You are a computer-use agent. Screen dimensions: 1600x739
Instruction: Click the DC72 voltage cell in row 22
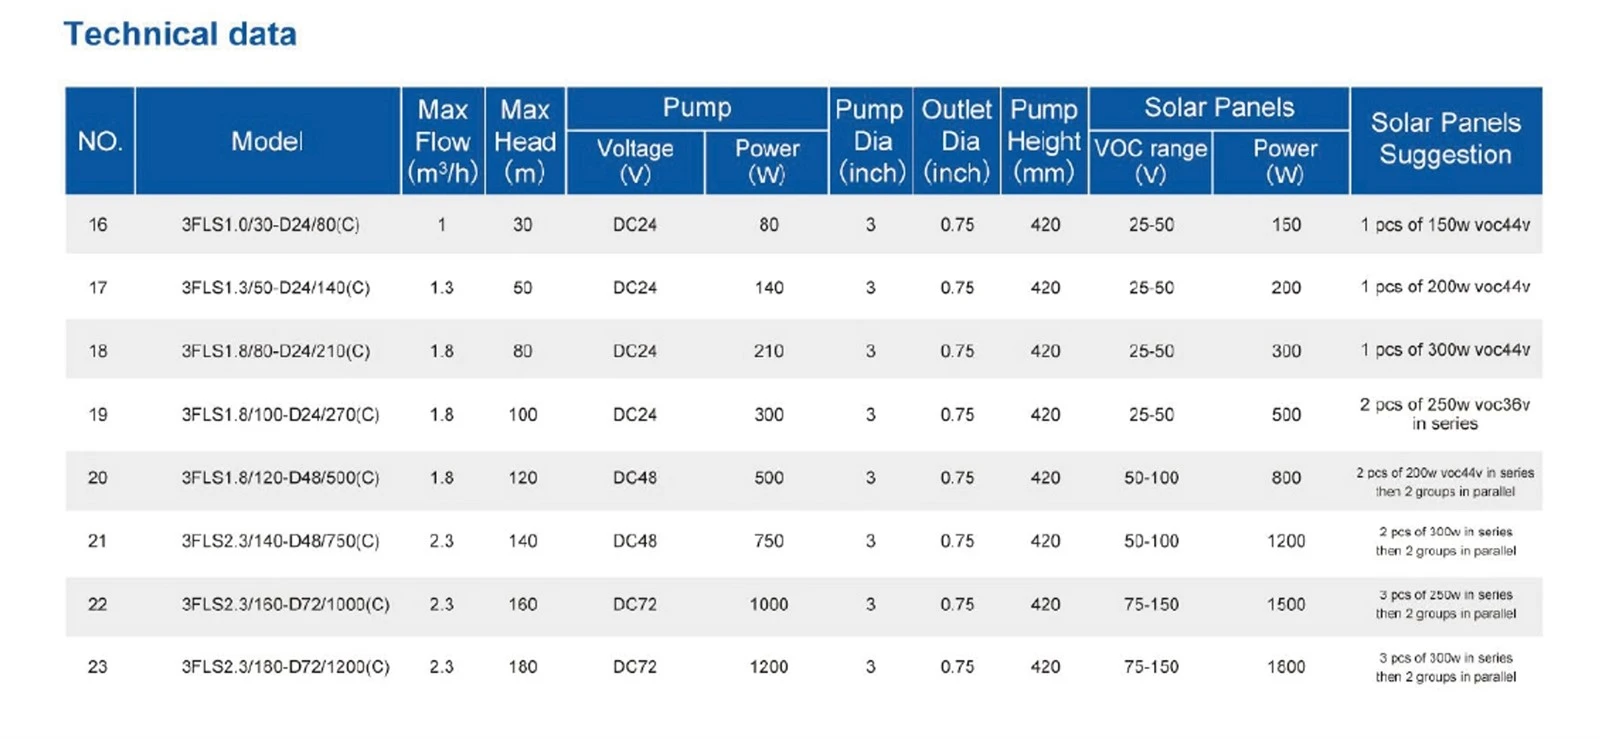(x=635, y=604)
